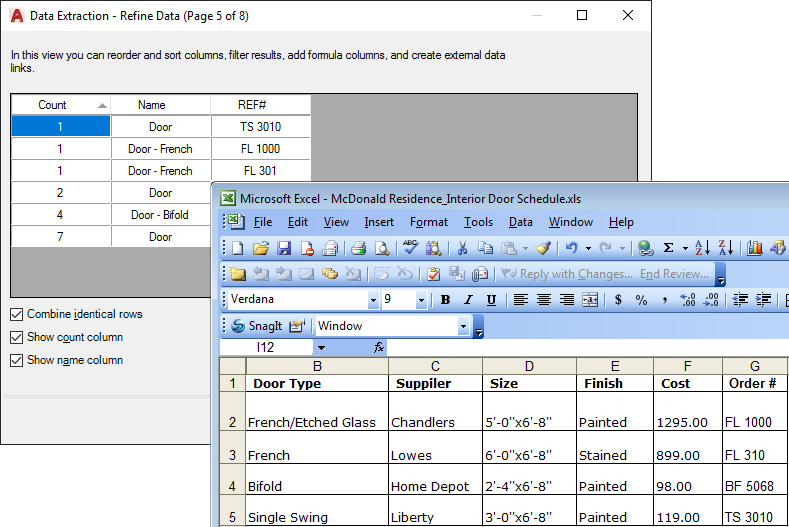Screen dimensions: 789x527
Task: Toggle Show count column checkbox
Action: click(x=17, y=337)
